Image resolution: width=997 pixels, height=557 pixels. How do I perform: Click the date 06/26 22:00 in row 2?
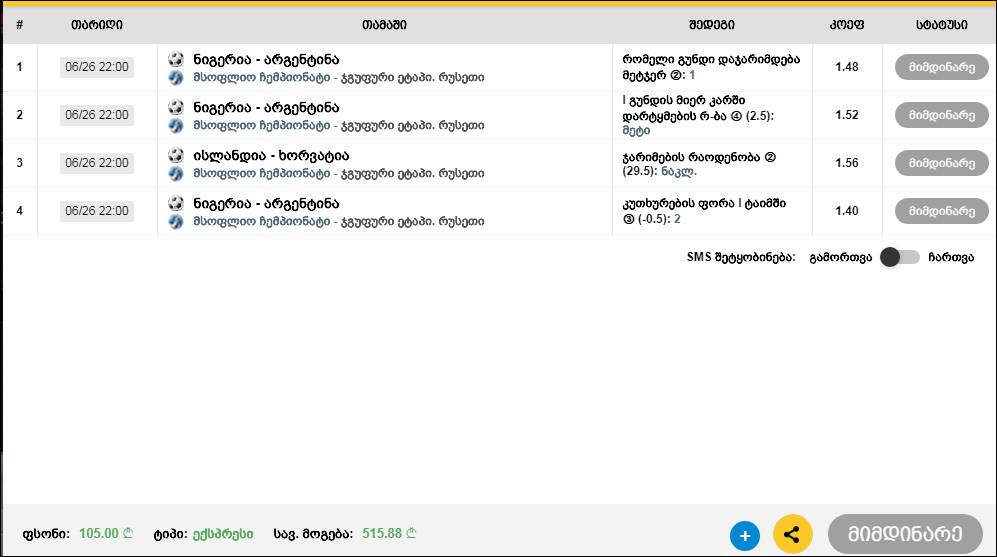coord(97,115)
